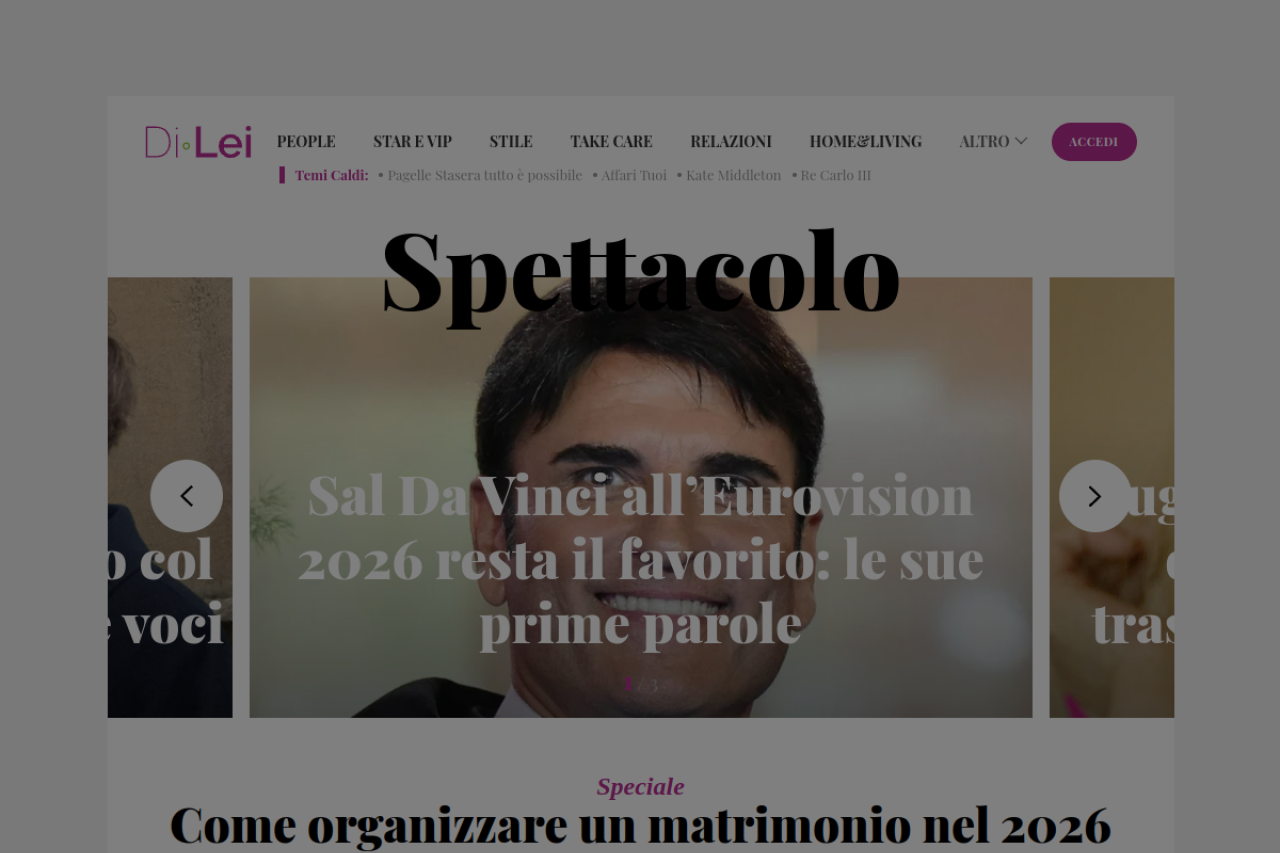
Task: Open Sal Da Vinci Eurovision article
Action: click(x=641, y=559)
